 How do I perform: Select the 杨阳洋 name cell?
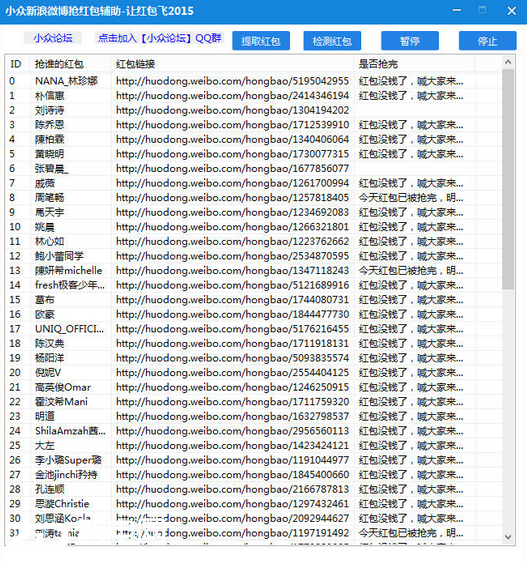[50, 358]
